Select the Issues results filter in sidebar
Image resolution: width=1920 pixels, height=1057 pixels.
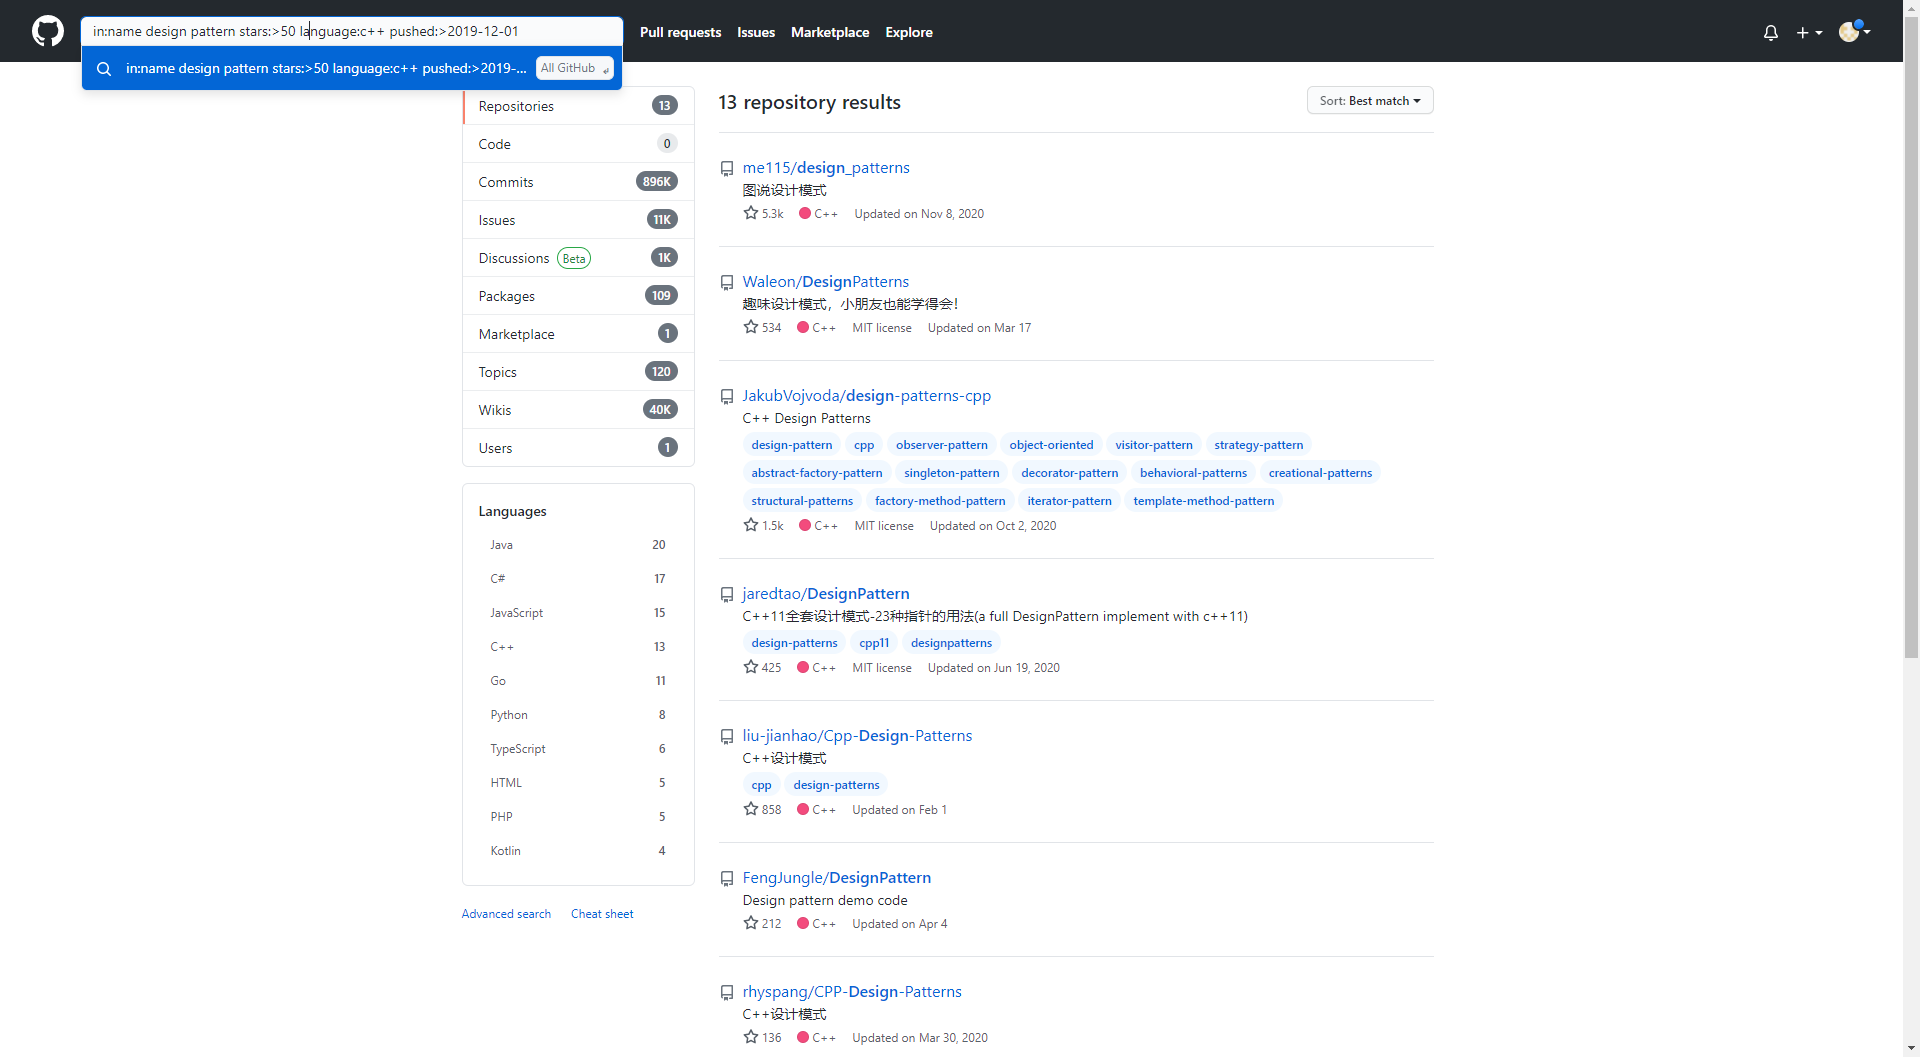tap(578, 220)
